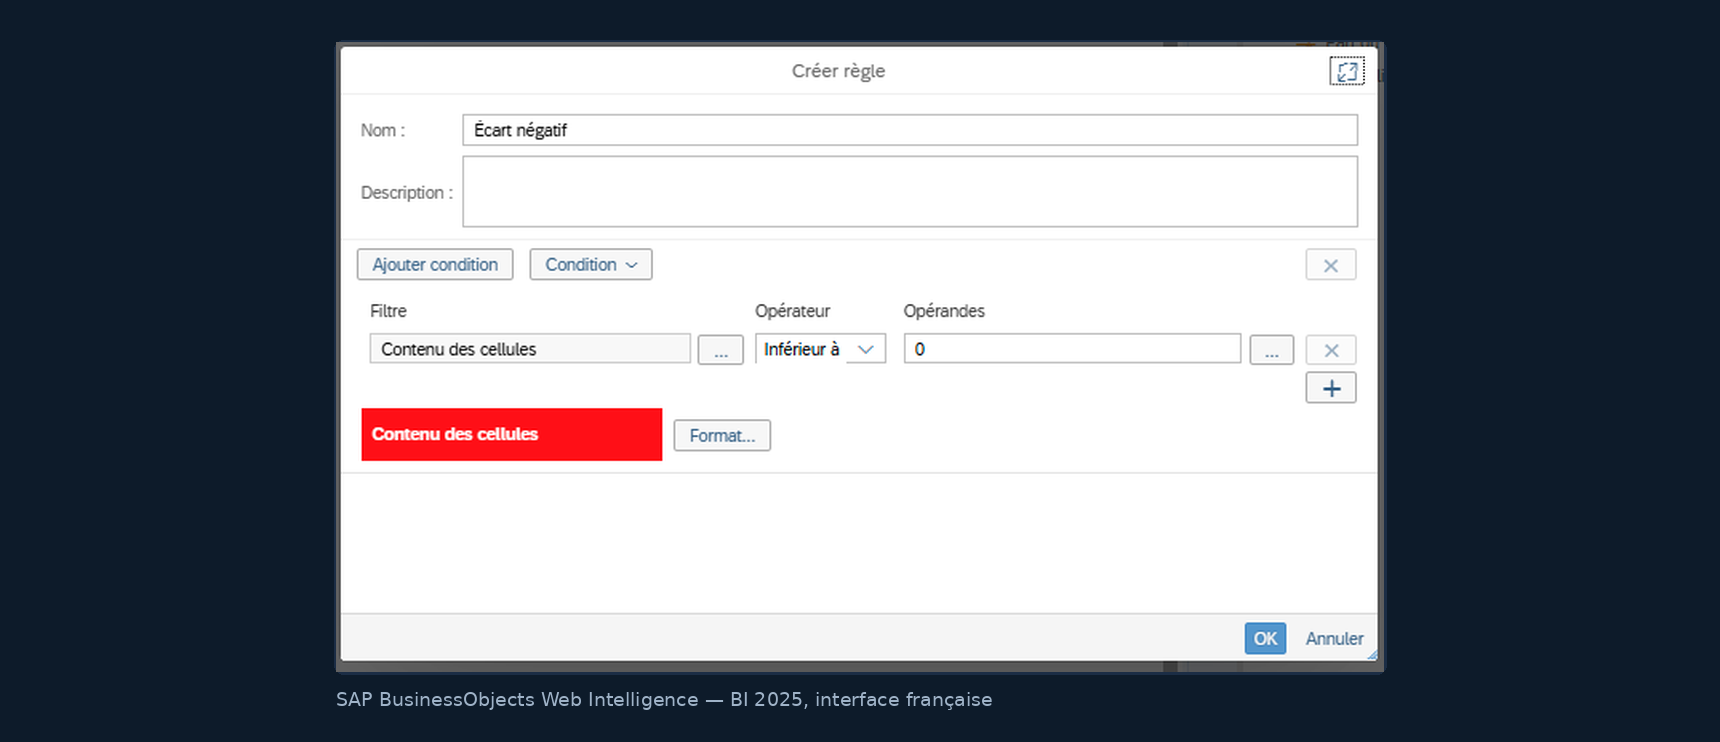Focus the Description text area
The height and width of the screenshot is (742, 1720).
pyautogui.click(x=910, y=191)
